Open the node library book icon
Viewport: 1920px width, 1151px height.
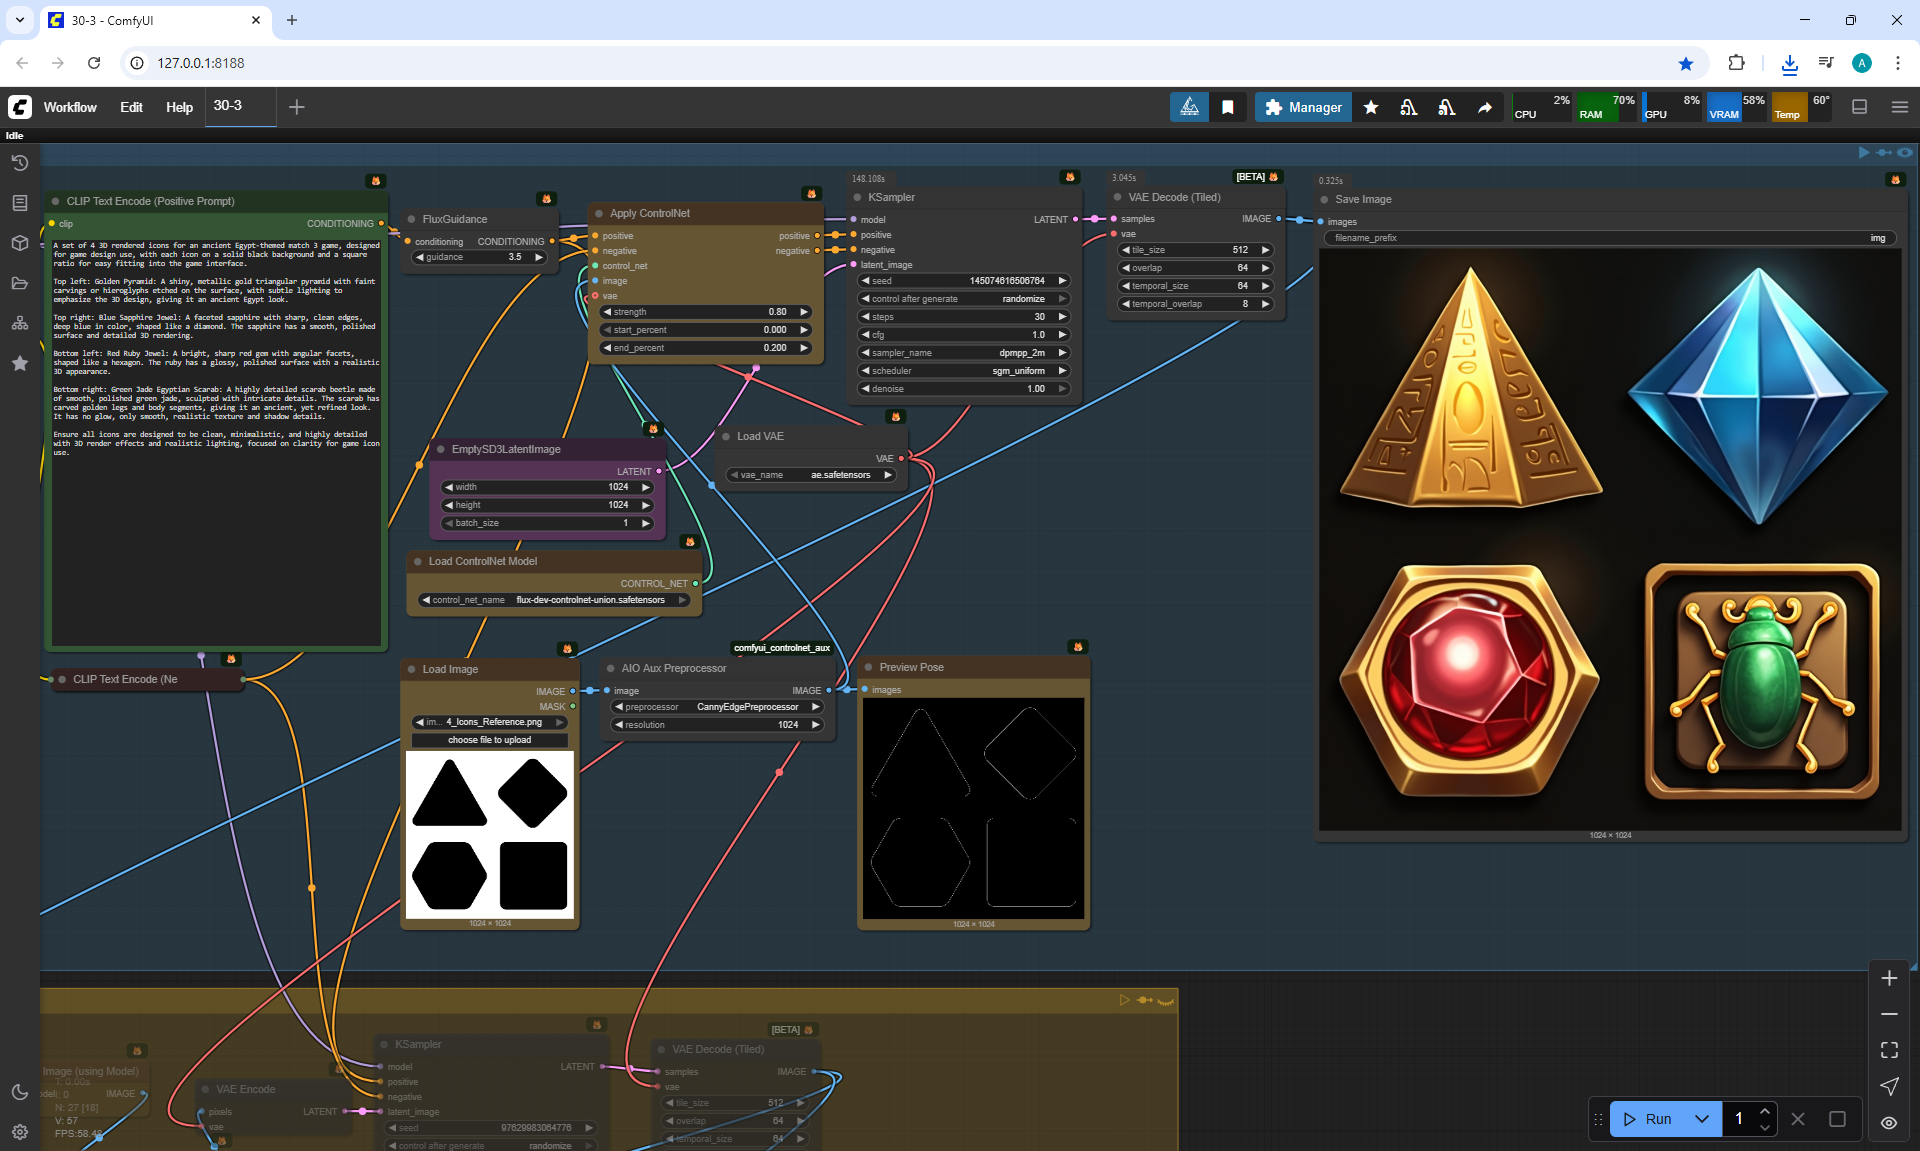[19, 203]
